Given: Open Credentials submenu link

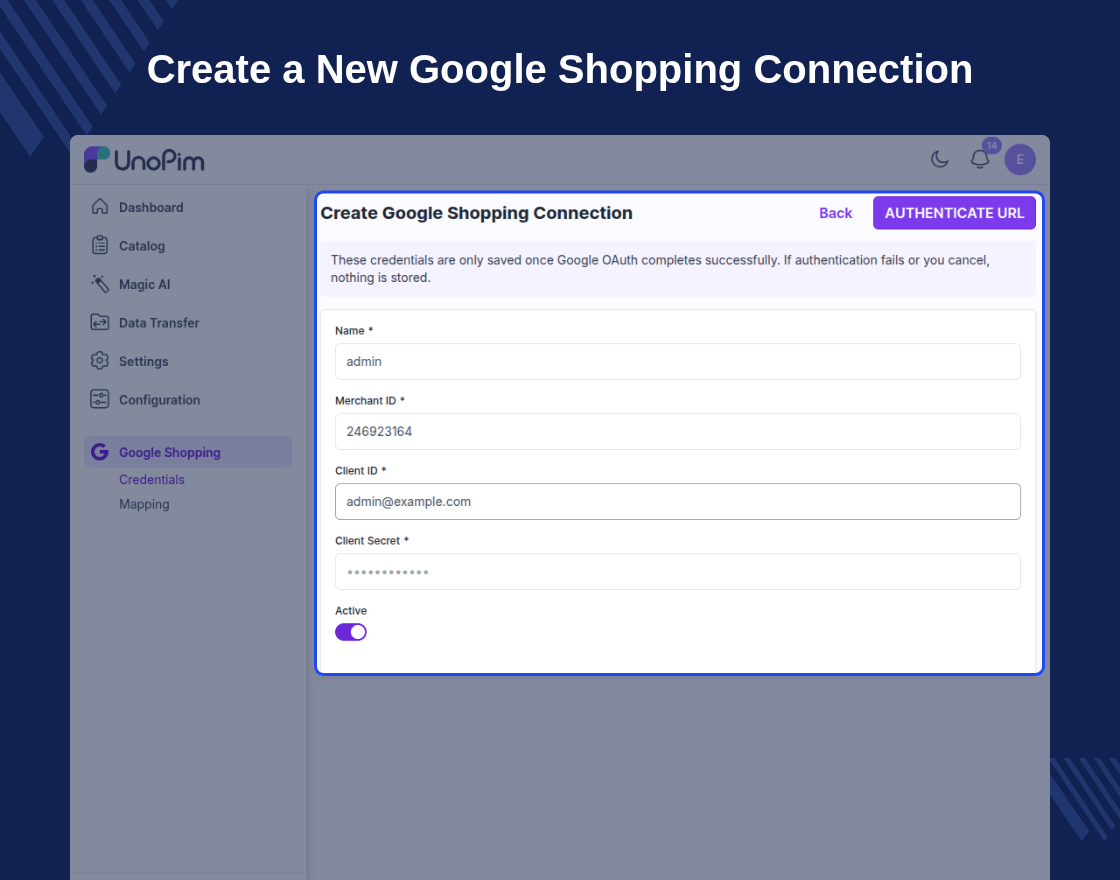Looking at the screenshot, I should coord(151,479).
